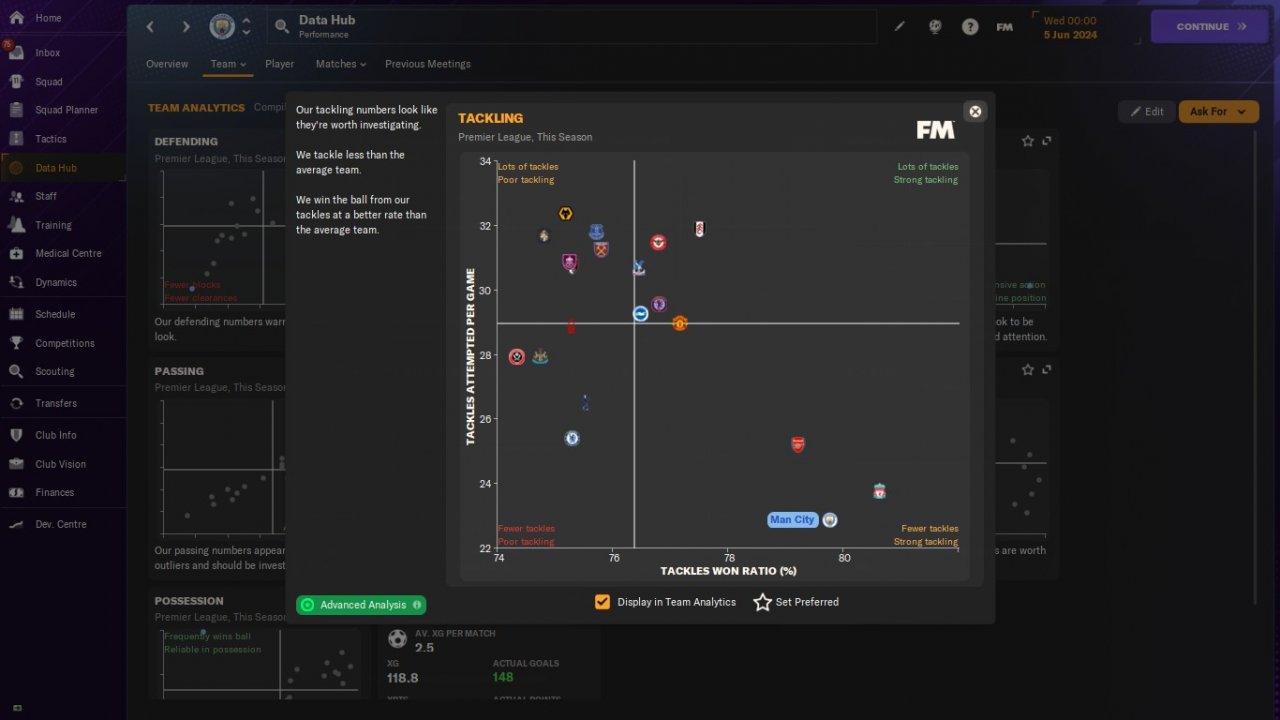Click the Man City label on the chart
The image size is (1280, 720).
792,520
